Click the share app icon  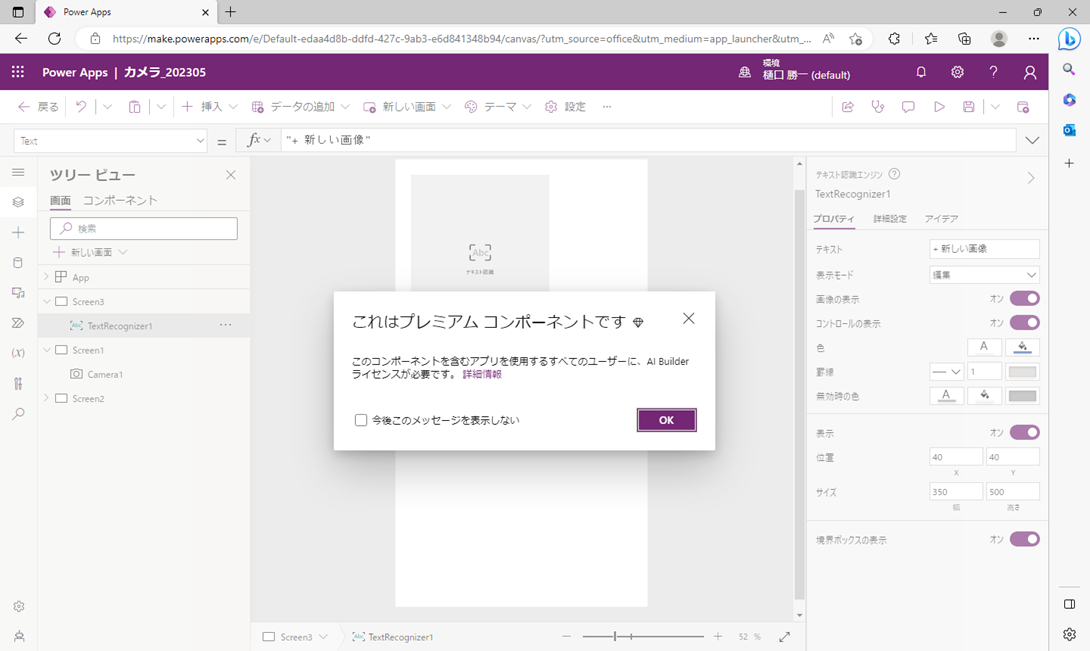(847, 106)
